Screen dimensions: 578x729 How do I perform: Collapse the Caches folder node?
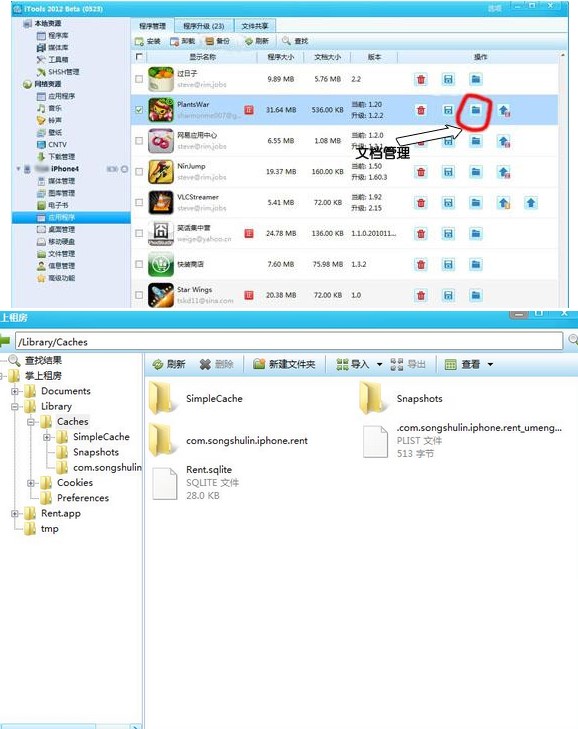[x=31, y=422]
